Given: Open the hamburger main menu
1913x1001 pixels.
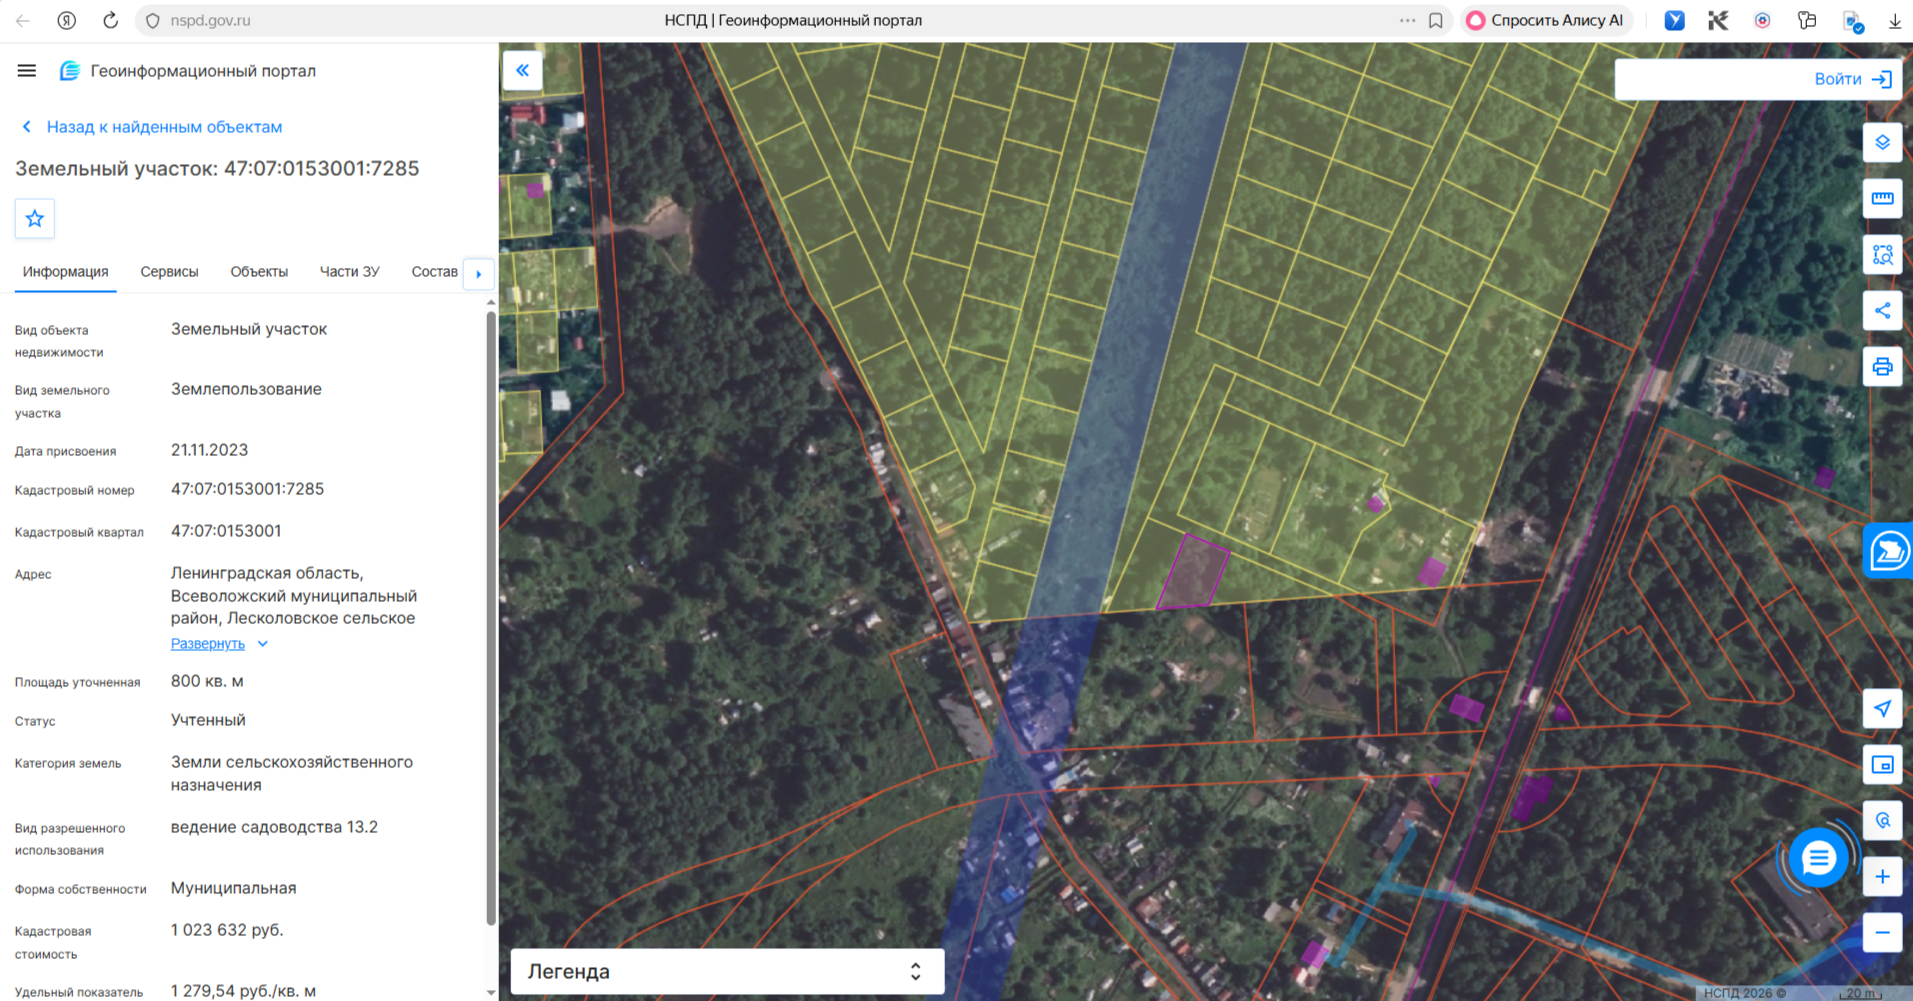Looking at the screenshot, I should click(27, 71).
